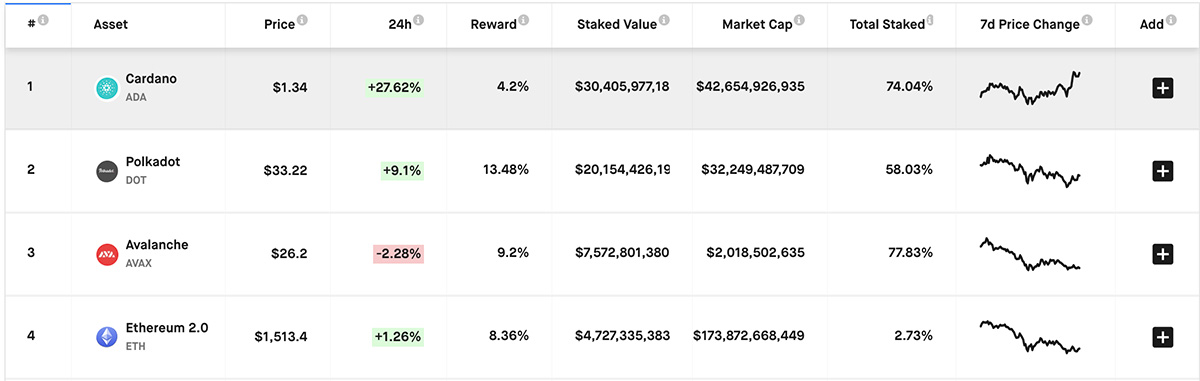Click the Ethereum 2.0 logo icon

point(106,337)
